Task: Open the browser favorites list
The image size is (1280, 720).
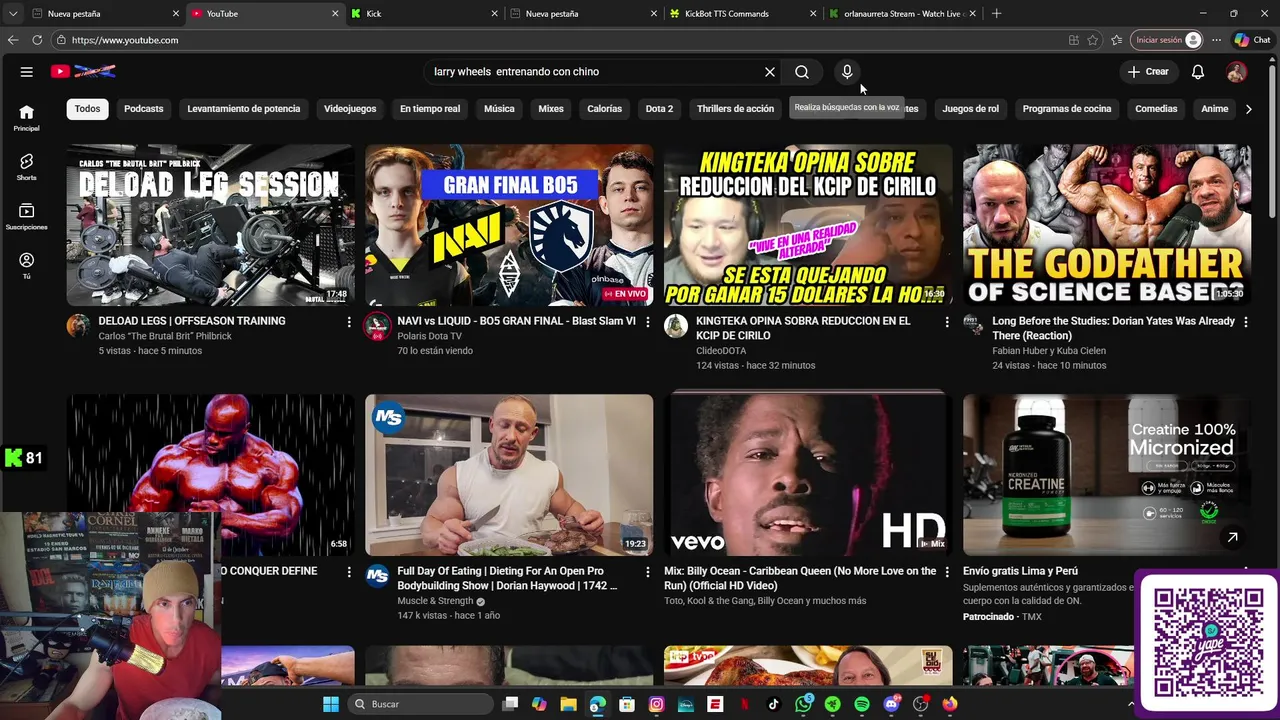Action: (x=1116, y=40)
